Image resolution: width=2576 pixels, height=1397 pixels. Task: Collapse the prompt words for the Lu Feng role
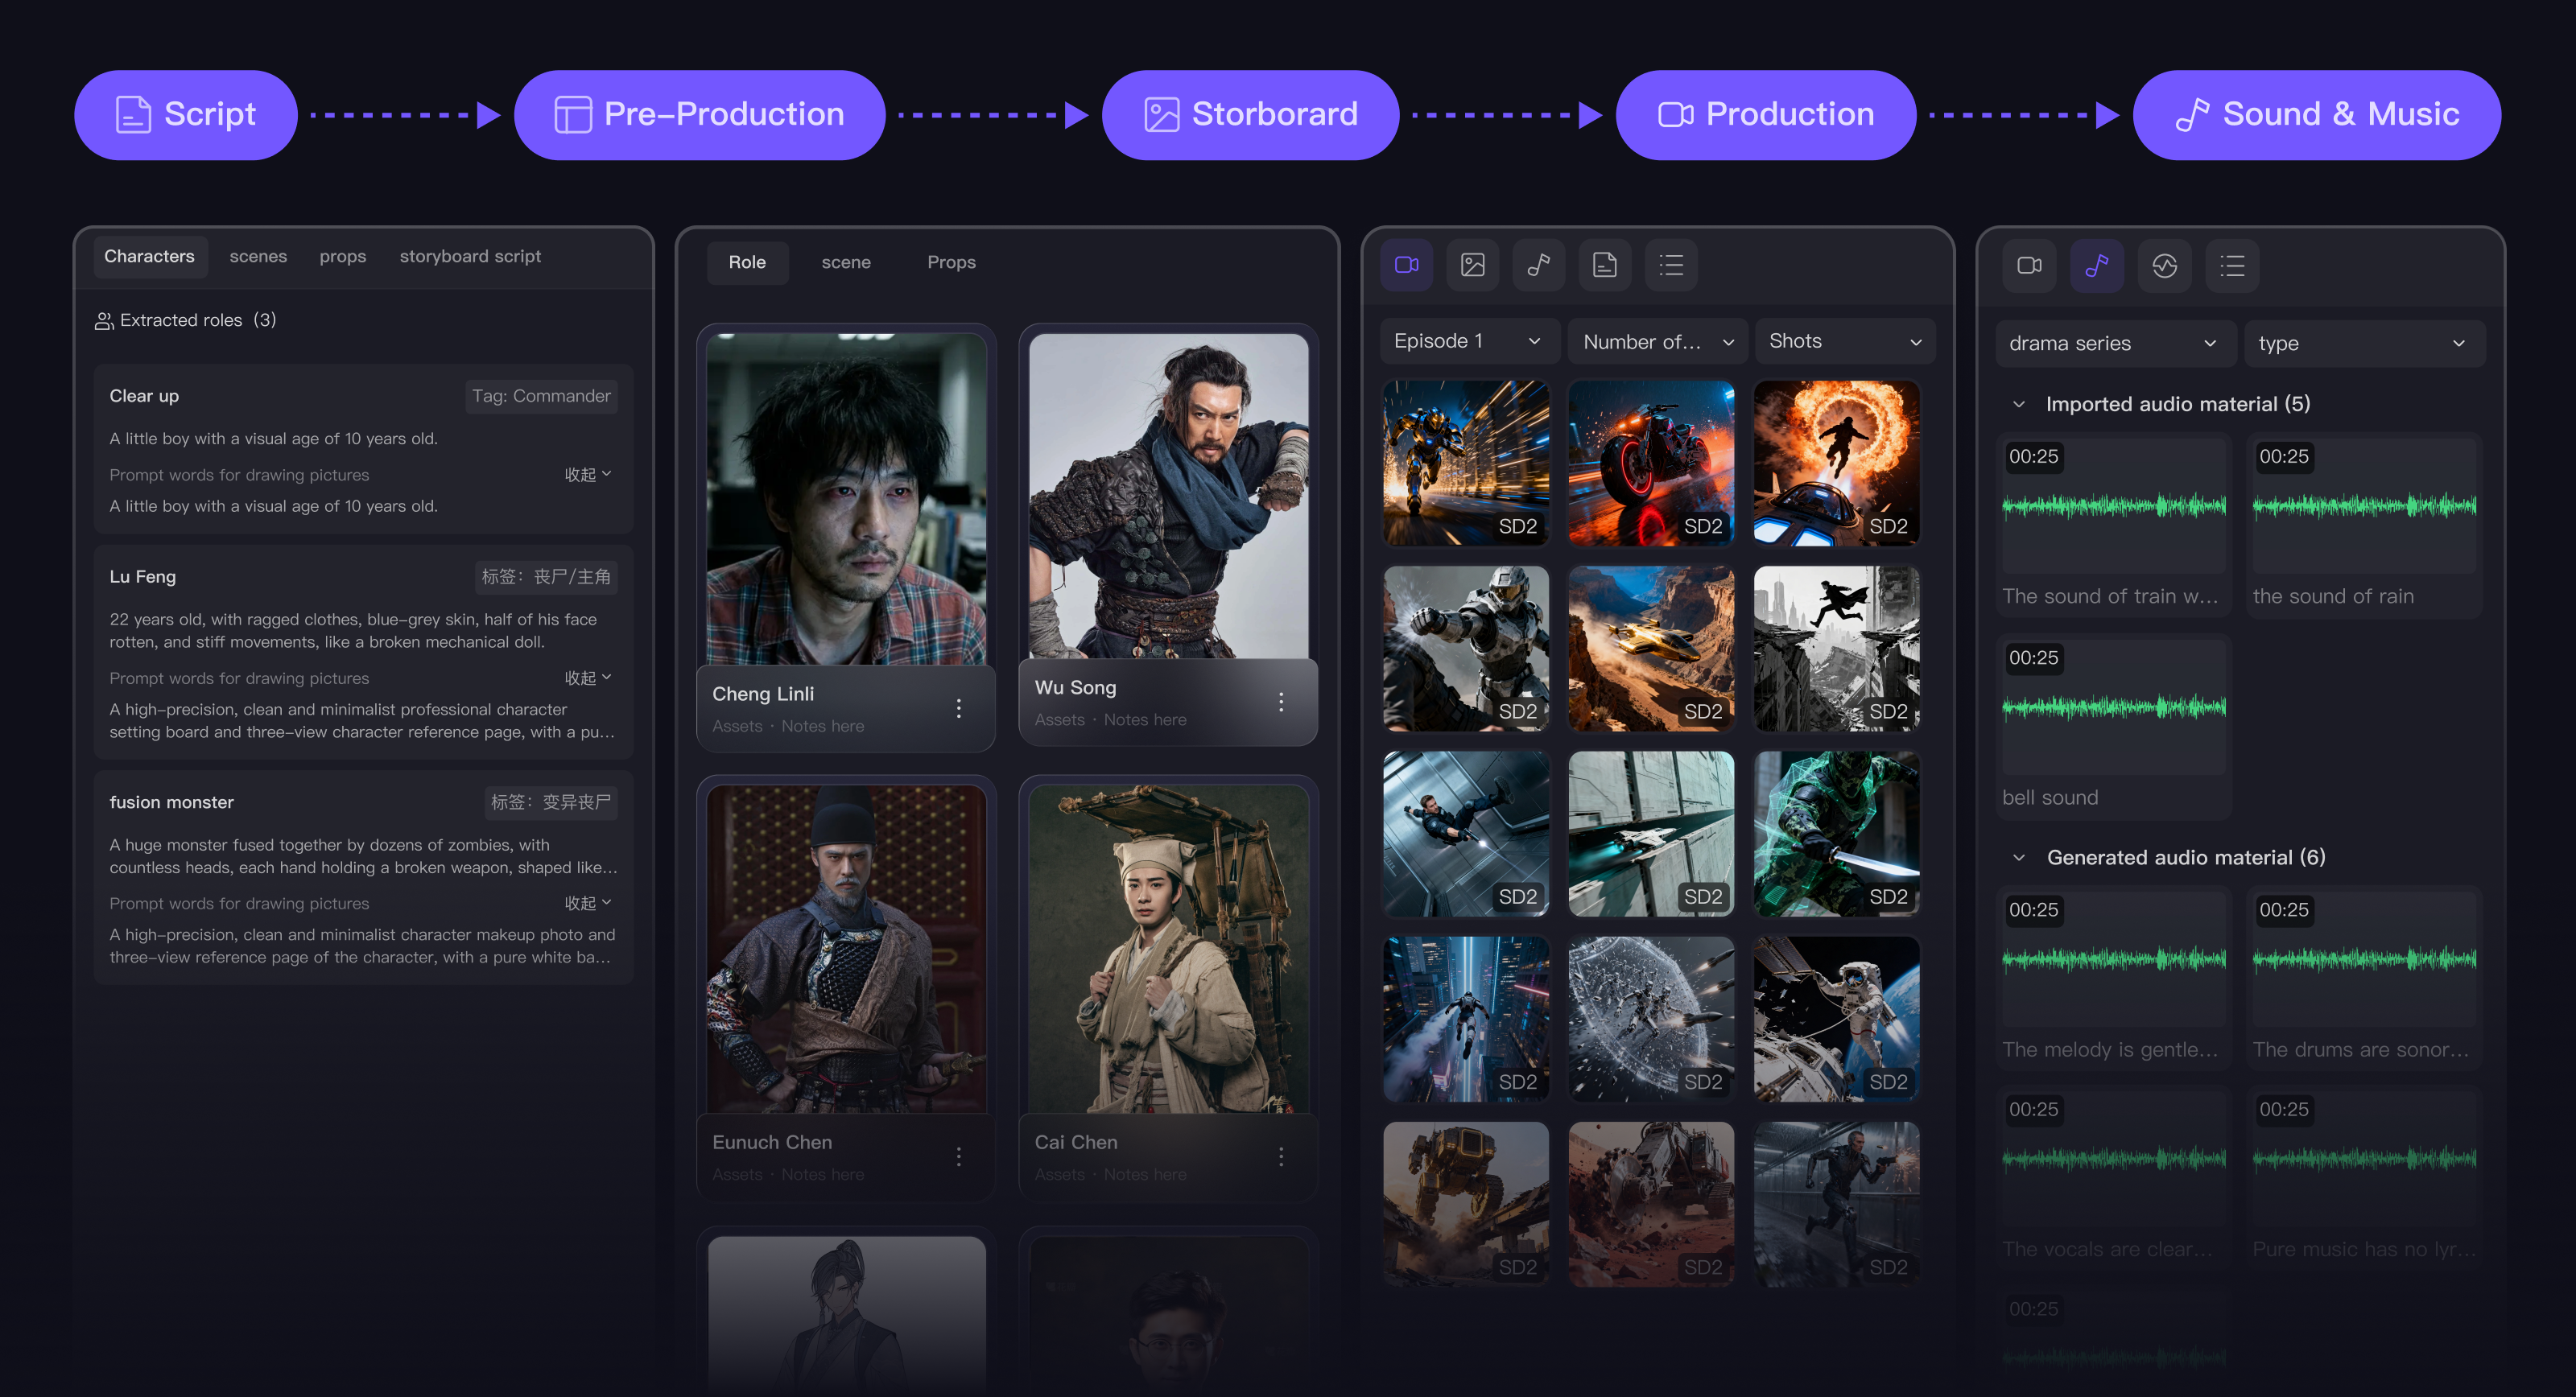588,678
